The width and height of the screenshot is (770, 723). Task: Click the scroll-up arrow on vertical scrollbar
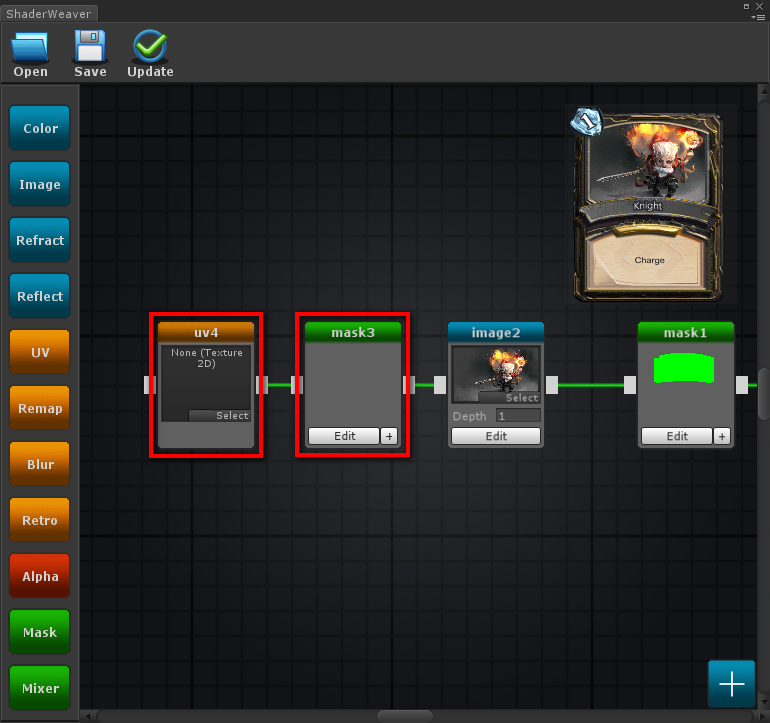coord(764,91)
